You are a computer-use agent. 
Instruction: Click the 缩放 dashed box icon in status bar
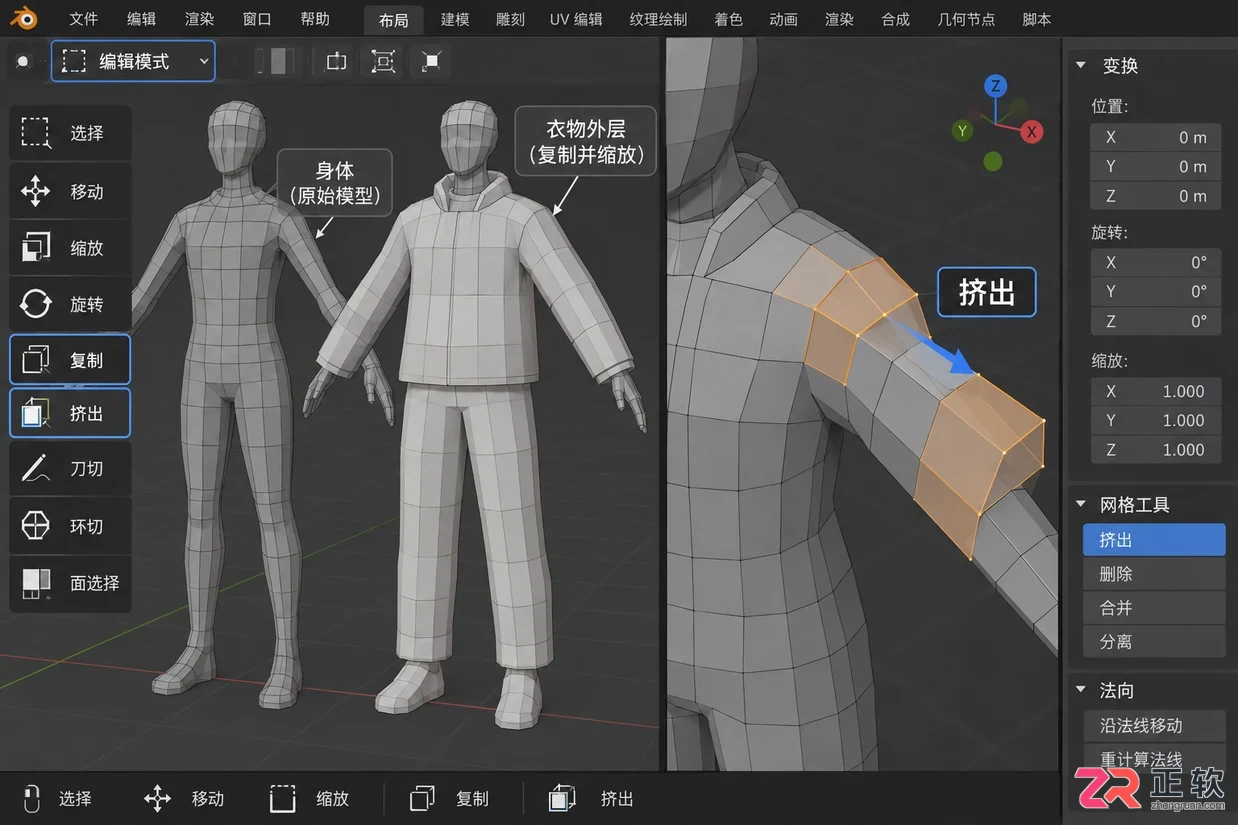[283, 798]
